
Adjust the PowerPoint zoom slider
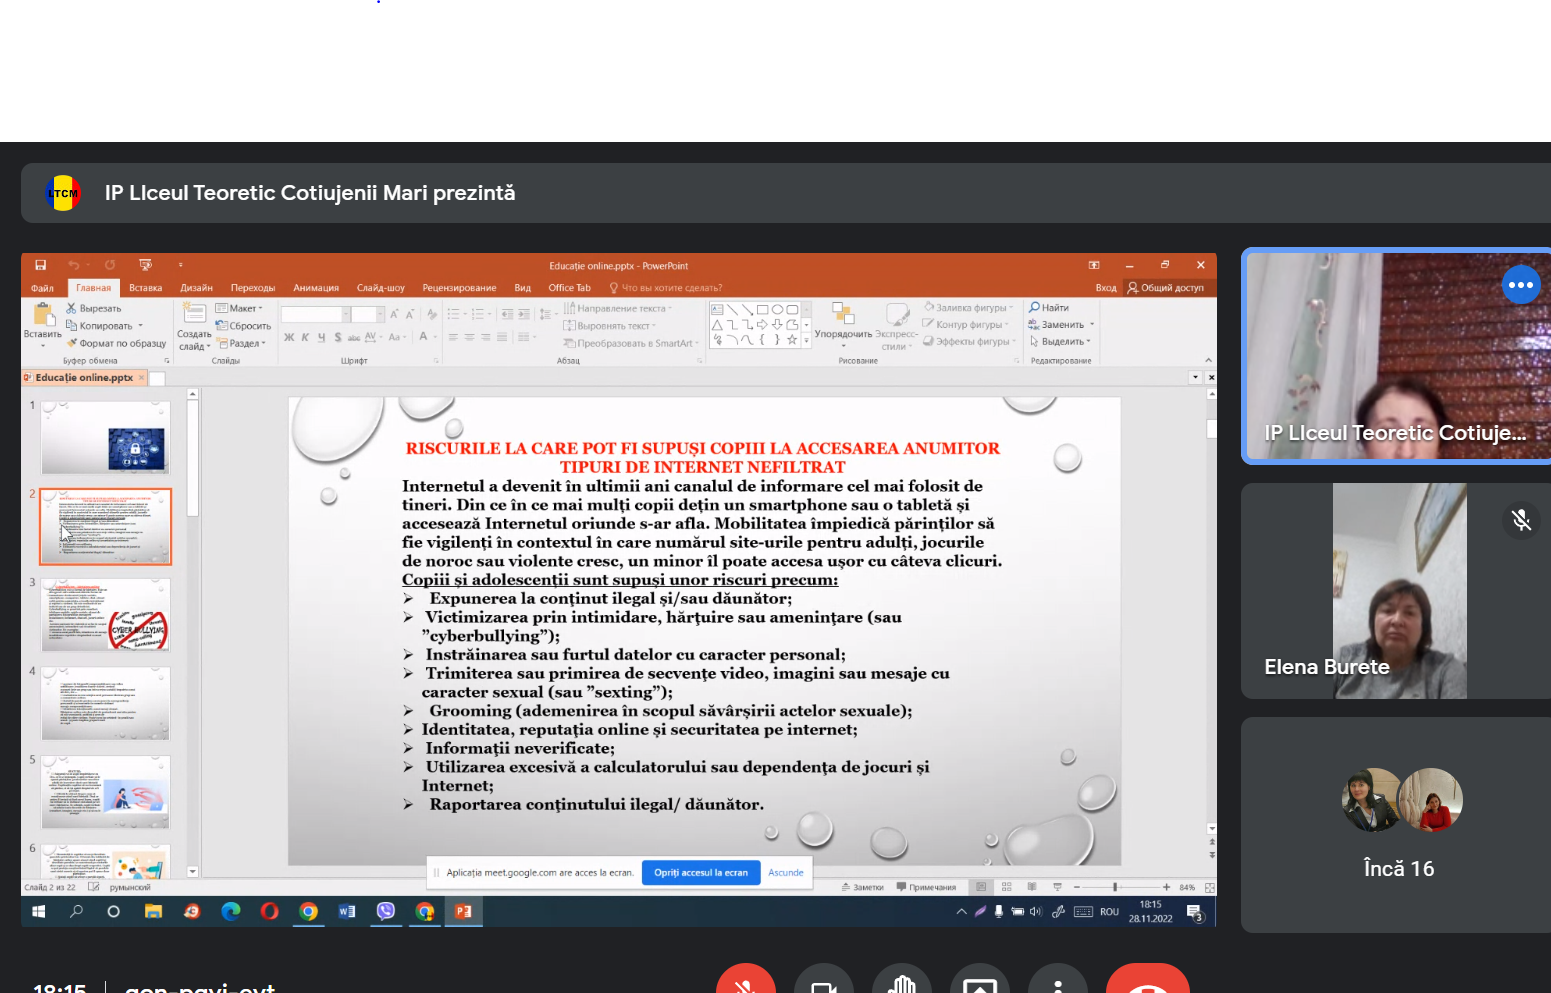(x=1115, y=887)
